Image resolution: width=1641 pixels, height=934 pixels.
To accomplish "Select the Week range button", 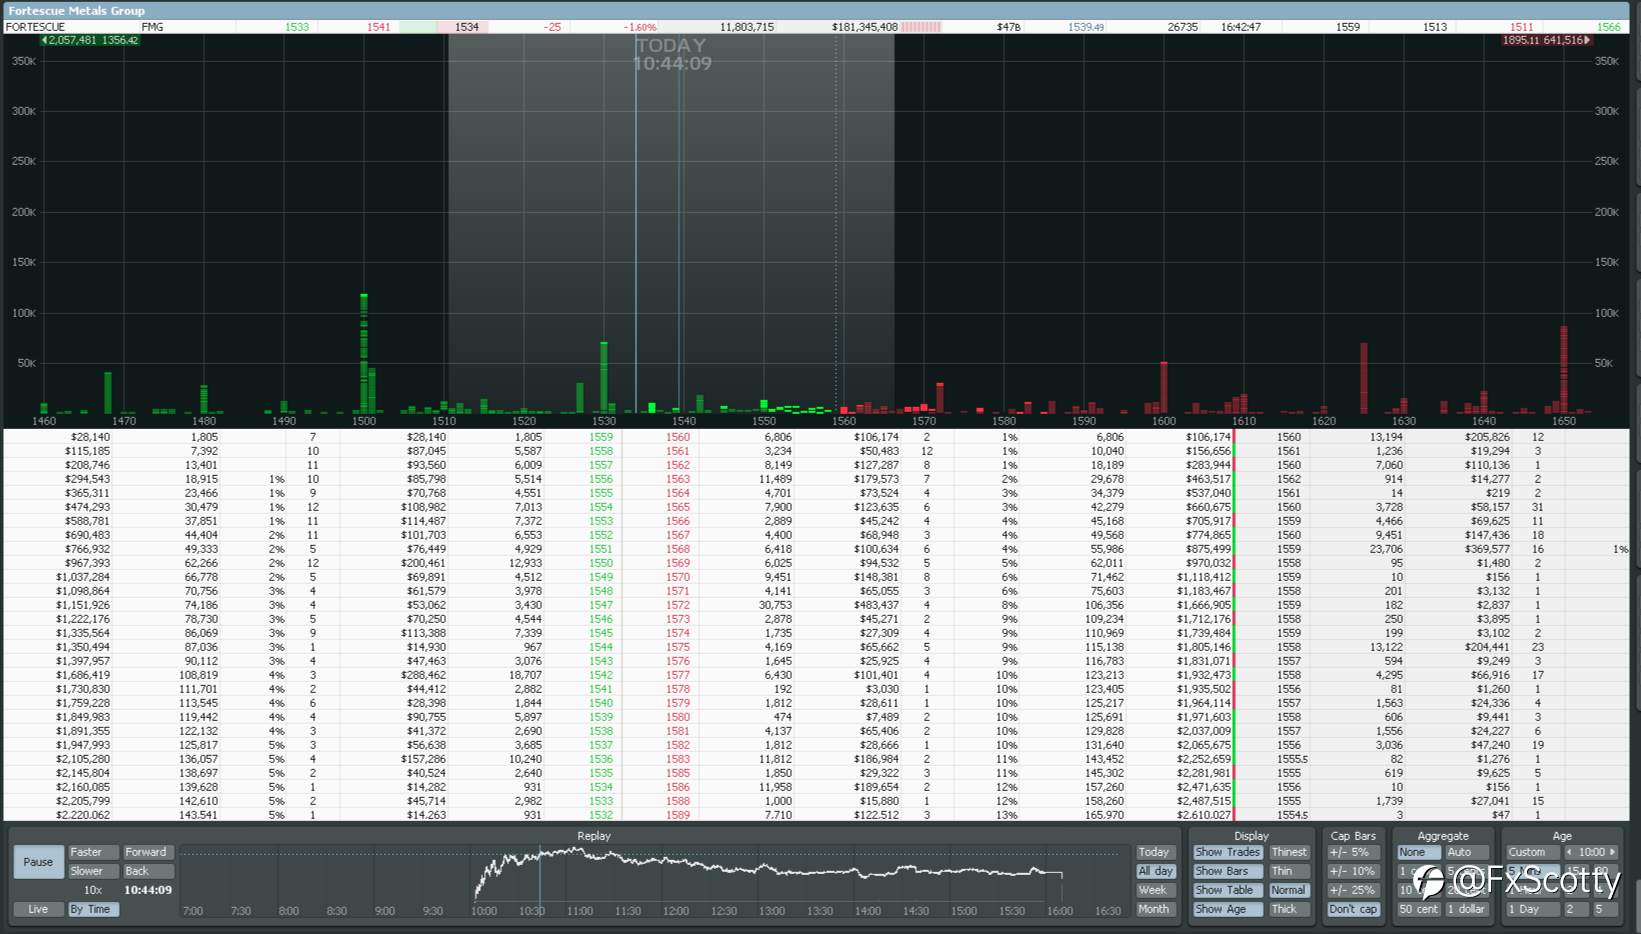I will click(x=1155, y=890).
